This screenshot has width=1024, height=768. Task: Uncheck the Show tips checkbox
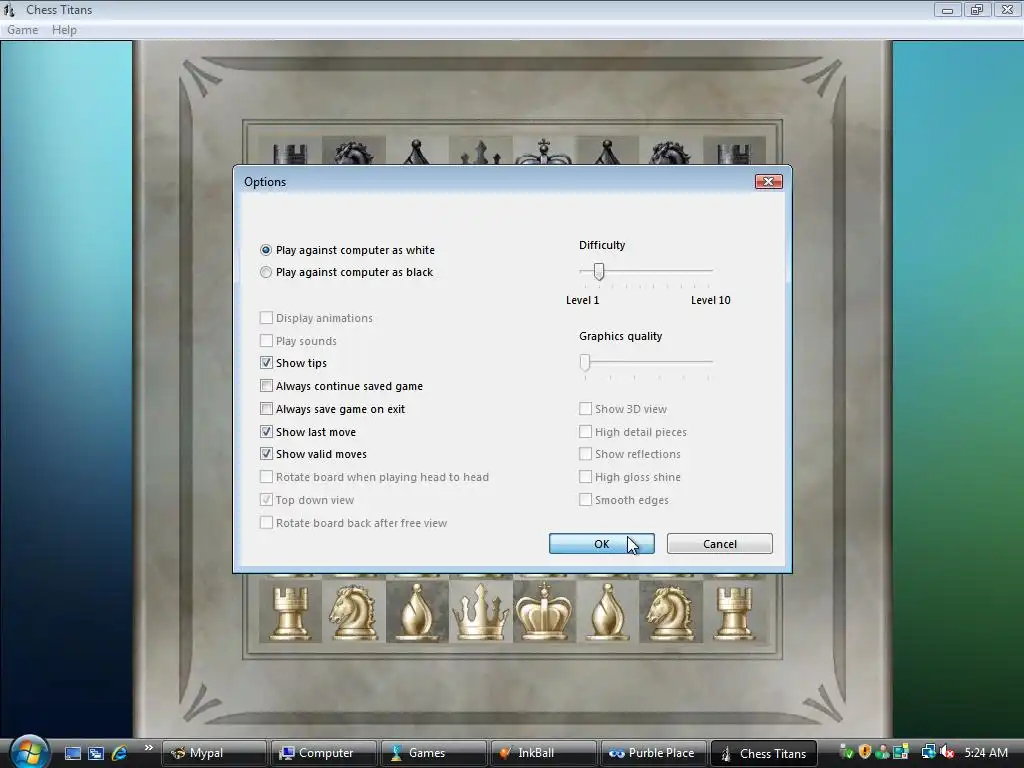(266, 362)
